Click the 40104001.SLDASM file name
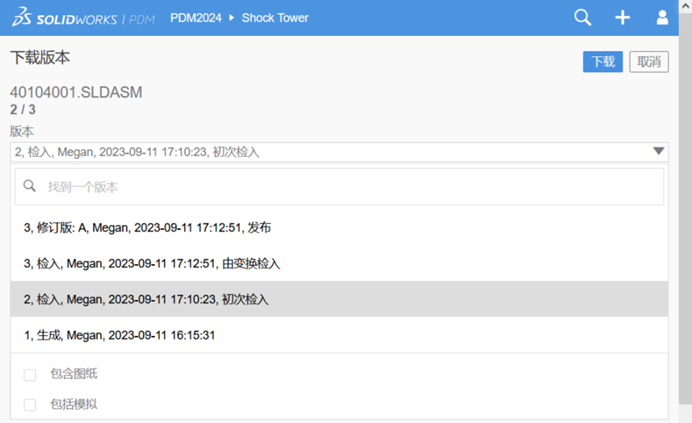This screenshot has width=692, height=423. (x=76, y=92)
